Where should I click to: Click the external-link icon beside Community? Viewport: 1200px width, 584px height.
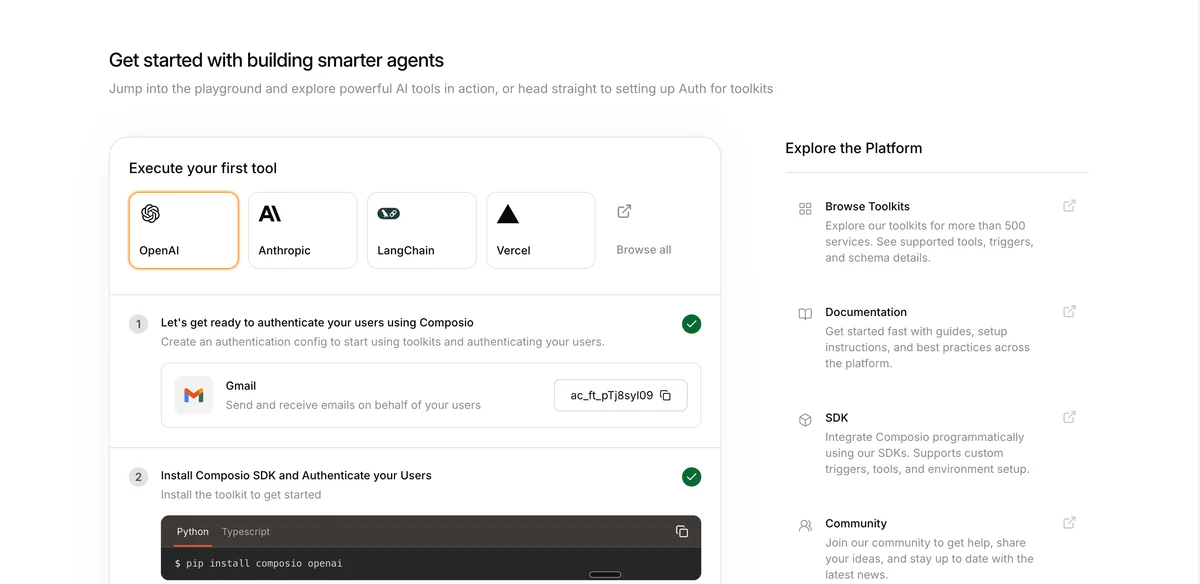(1069, 522)
